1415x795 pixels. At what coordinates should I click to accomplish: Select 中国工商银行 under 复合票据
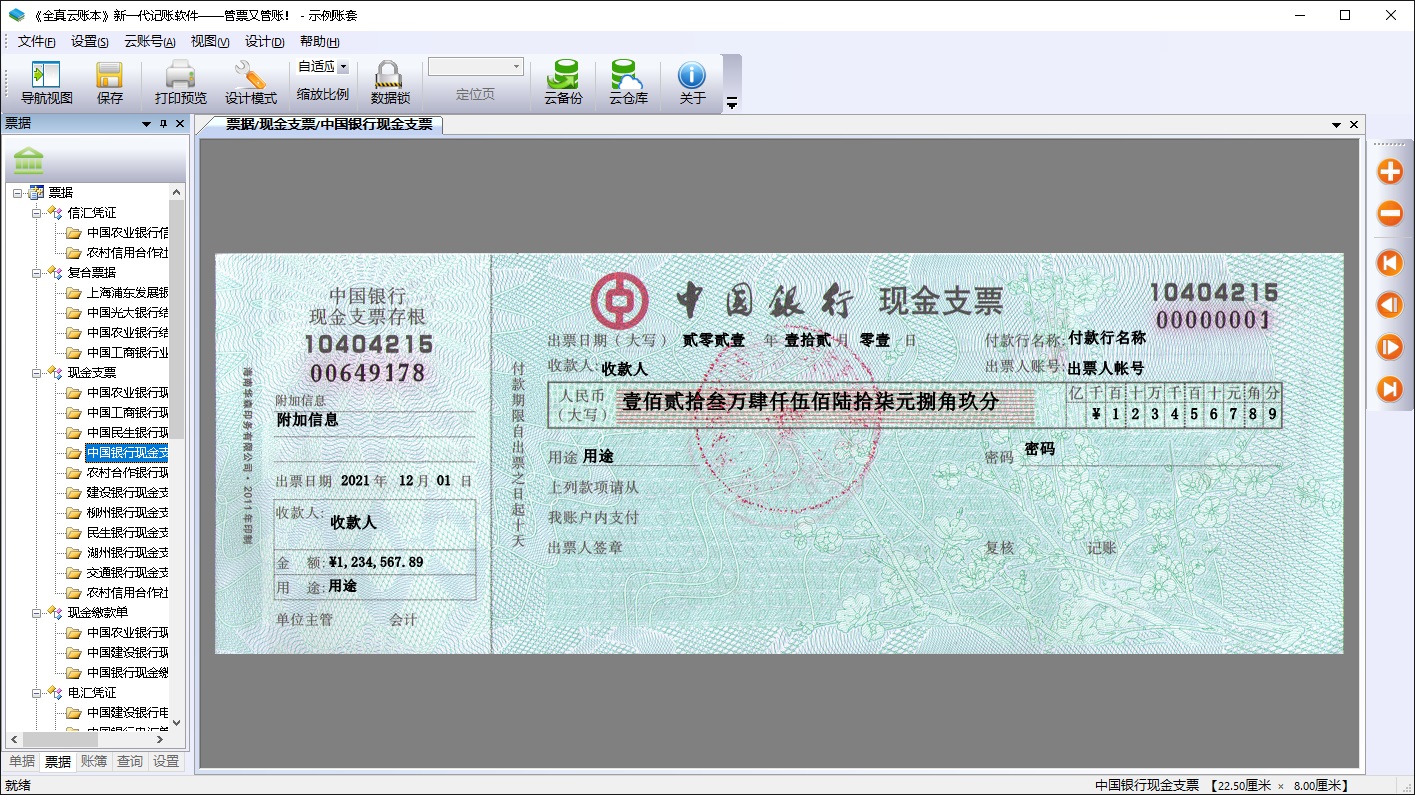[127, 352]
